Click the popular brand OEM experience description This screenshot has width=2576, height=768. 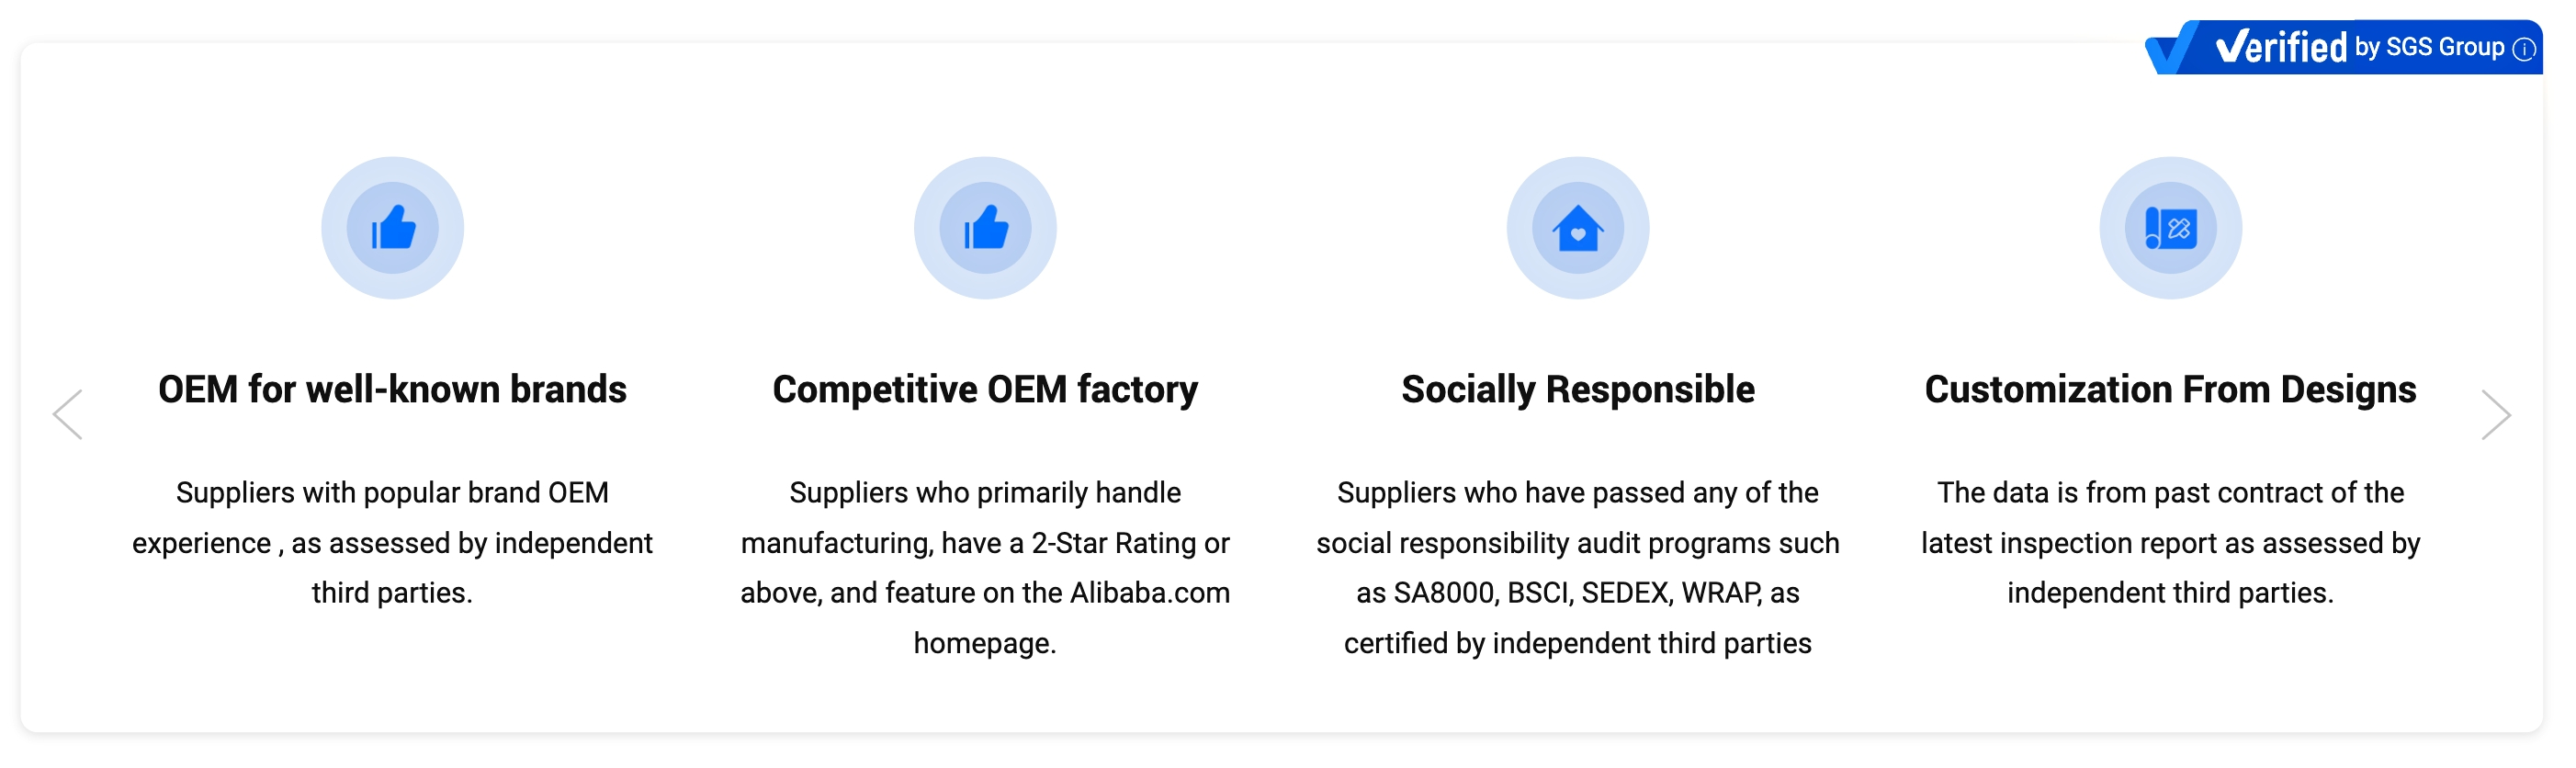tap(392, 543)
